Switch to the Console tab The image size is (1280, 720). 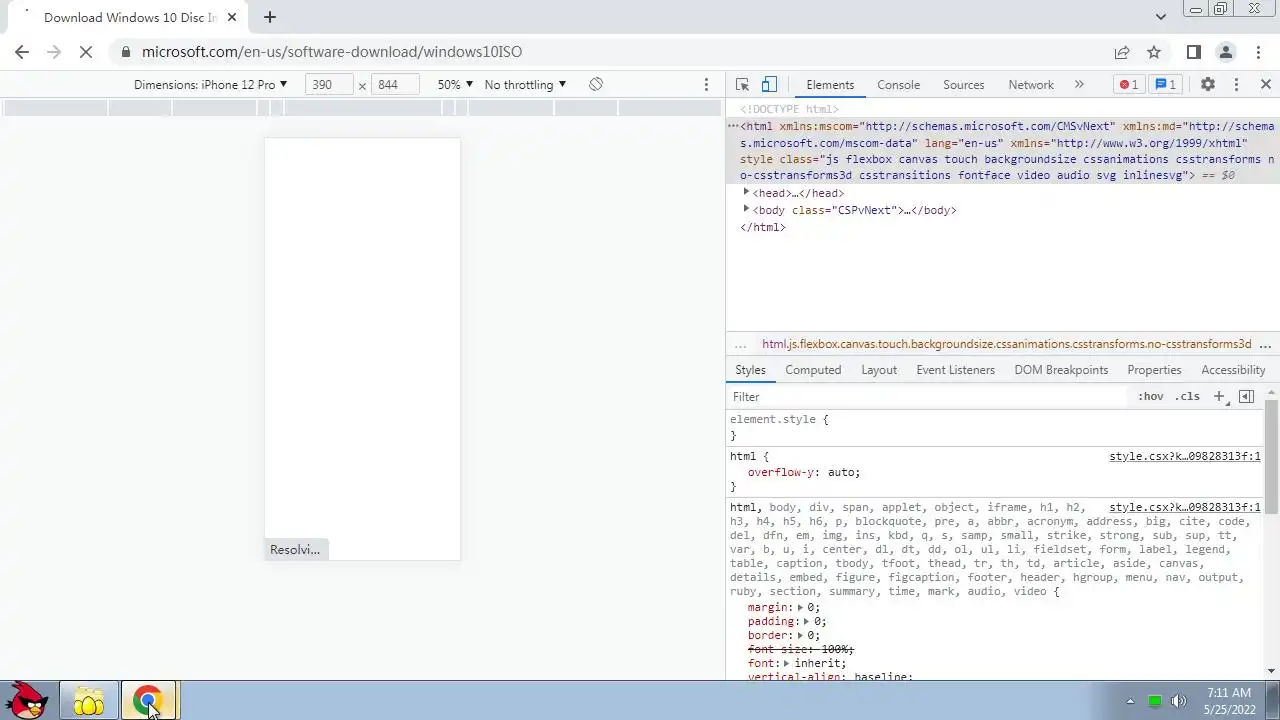(898, 85)
